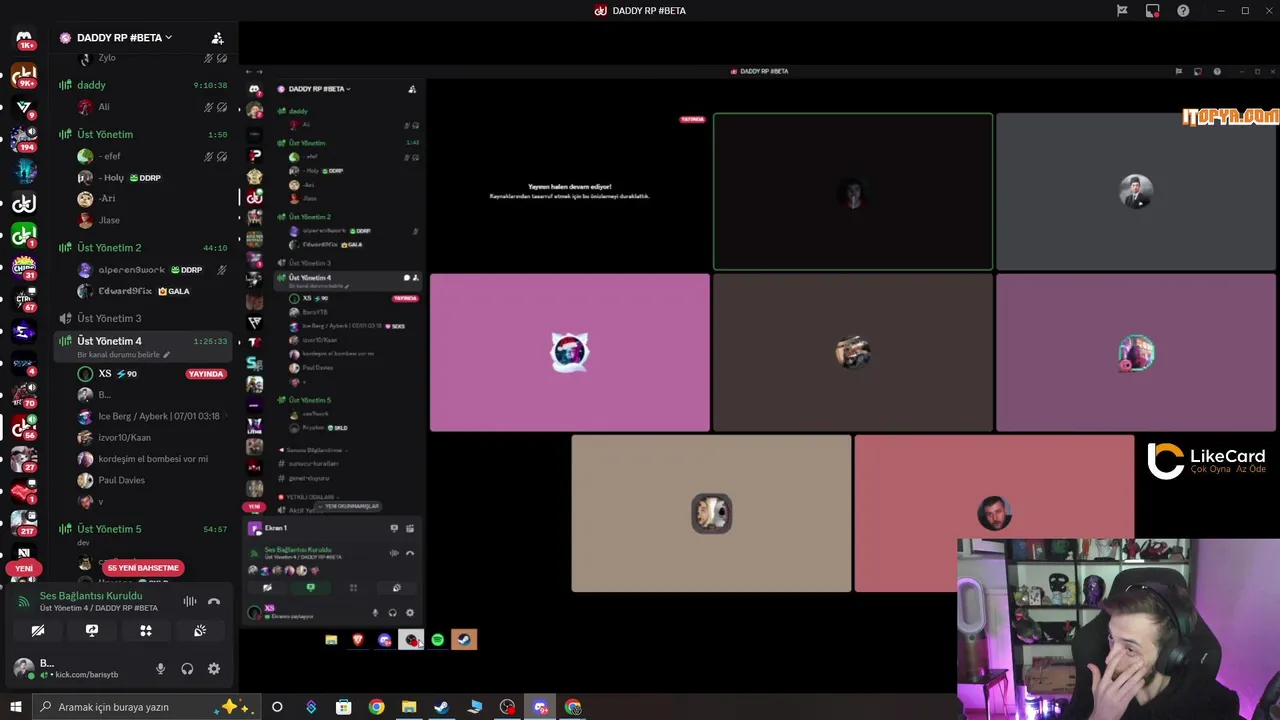
Task: Toggle microphone mute in user panel
Action: click(x=160, y=669)
